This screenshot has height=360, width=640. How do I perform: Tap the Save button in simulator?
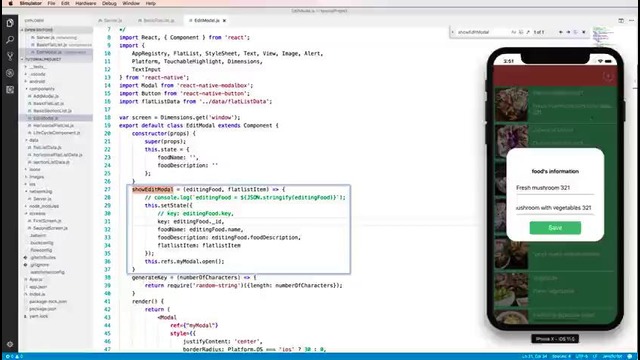(x=555, y=228)
